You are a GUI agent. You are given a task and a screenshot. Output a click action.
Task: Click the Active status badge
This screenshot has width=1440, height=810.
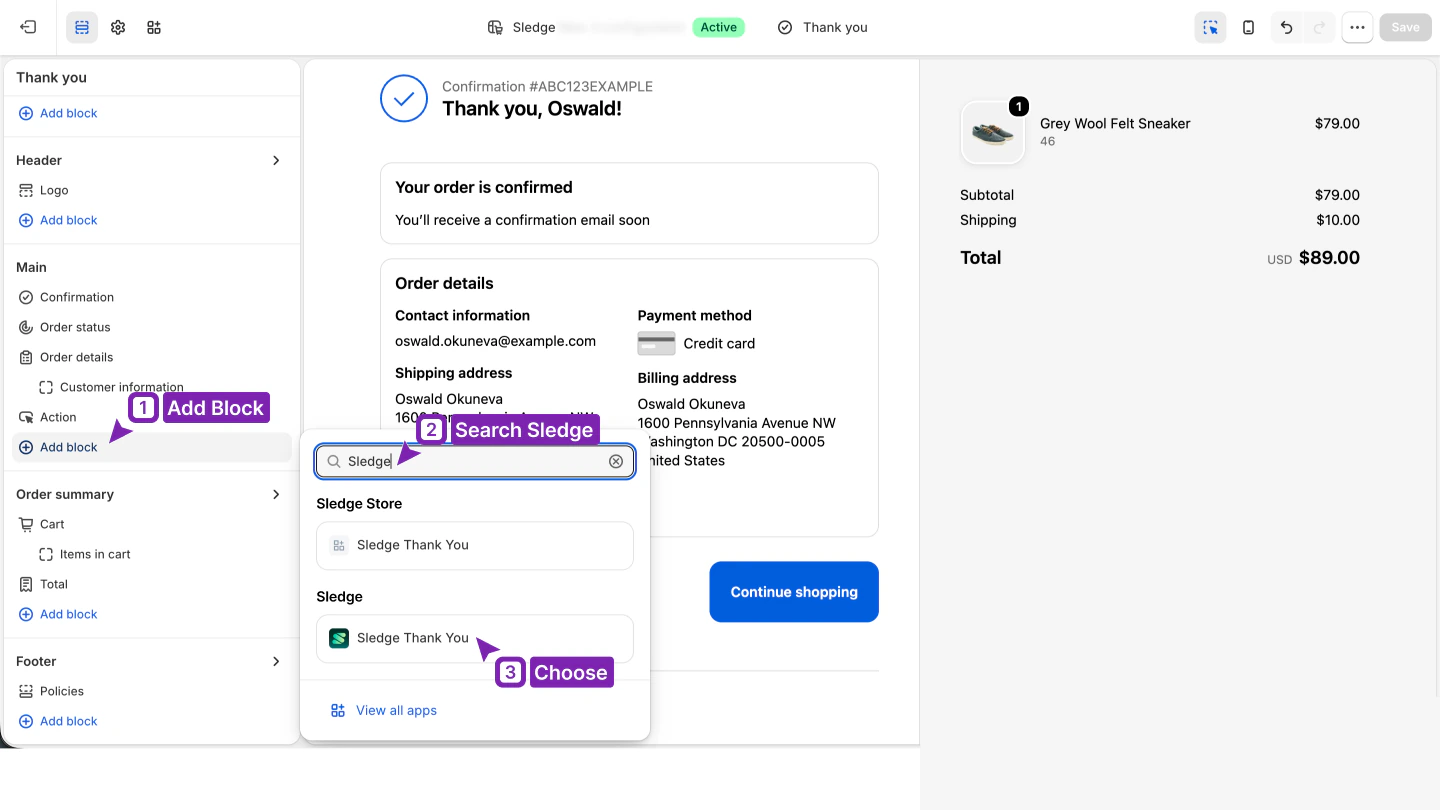pyautogui.click(x=719, y=27)
